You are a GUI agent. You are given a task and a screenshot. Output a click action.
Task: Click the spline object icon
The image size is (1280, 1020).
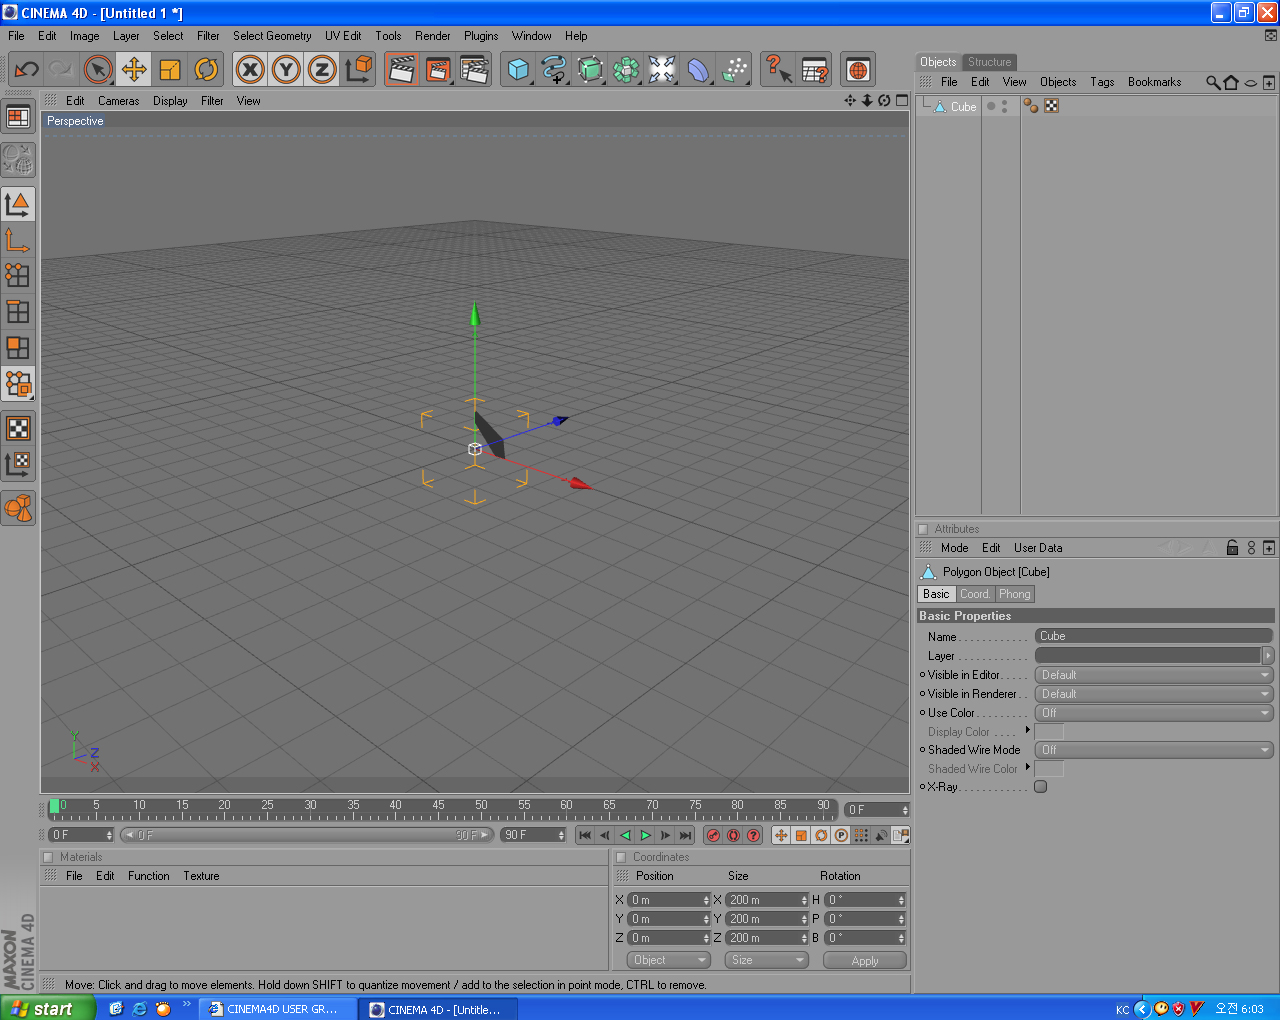pyautogui.click(x=554, y=69)
